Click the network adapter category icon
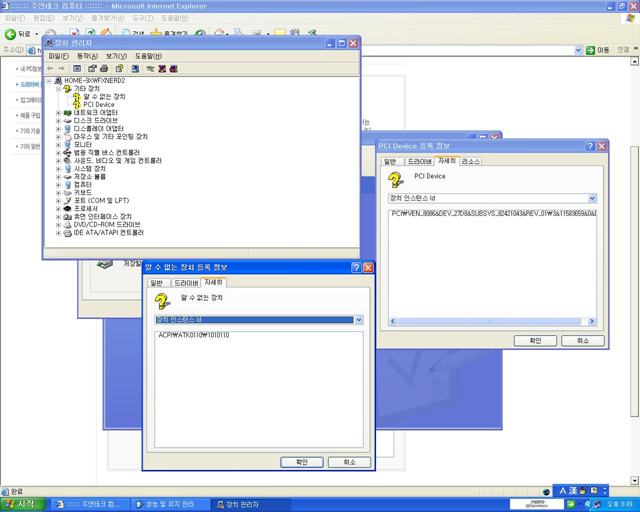The image size is (640, 512). coord(68,113)
